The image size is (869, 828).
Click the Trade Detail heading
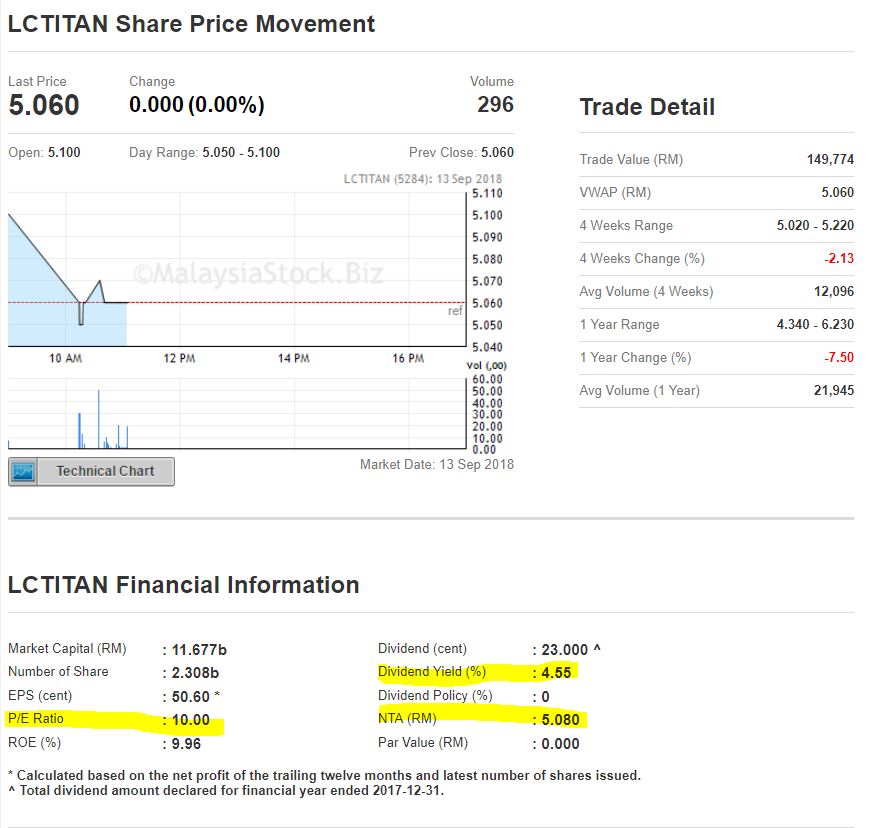[647, 107]
